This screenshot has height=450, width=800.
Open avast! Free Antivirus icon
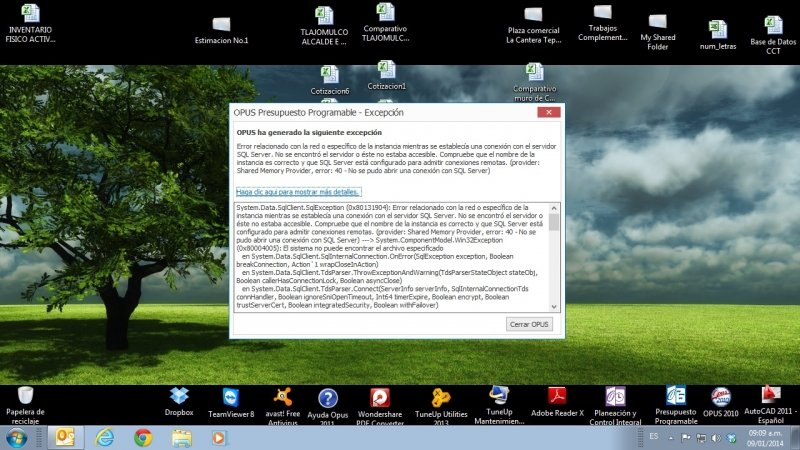point(280,397)
